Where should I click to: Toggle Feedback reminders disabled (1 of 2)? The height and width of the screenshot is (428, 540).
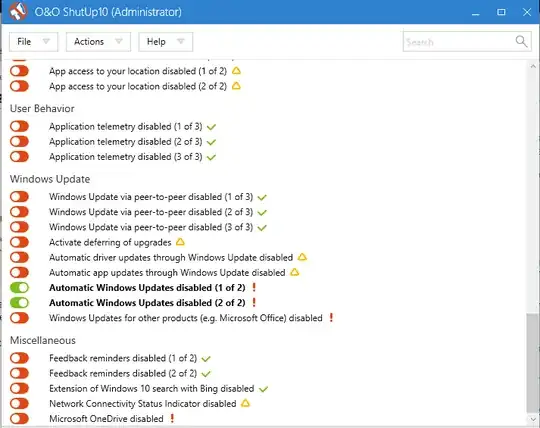coord(19,358)
